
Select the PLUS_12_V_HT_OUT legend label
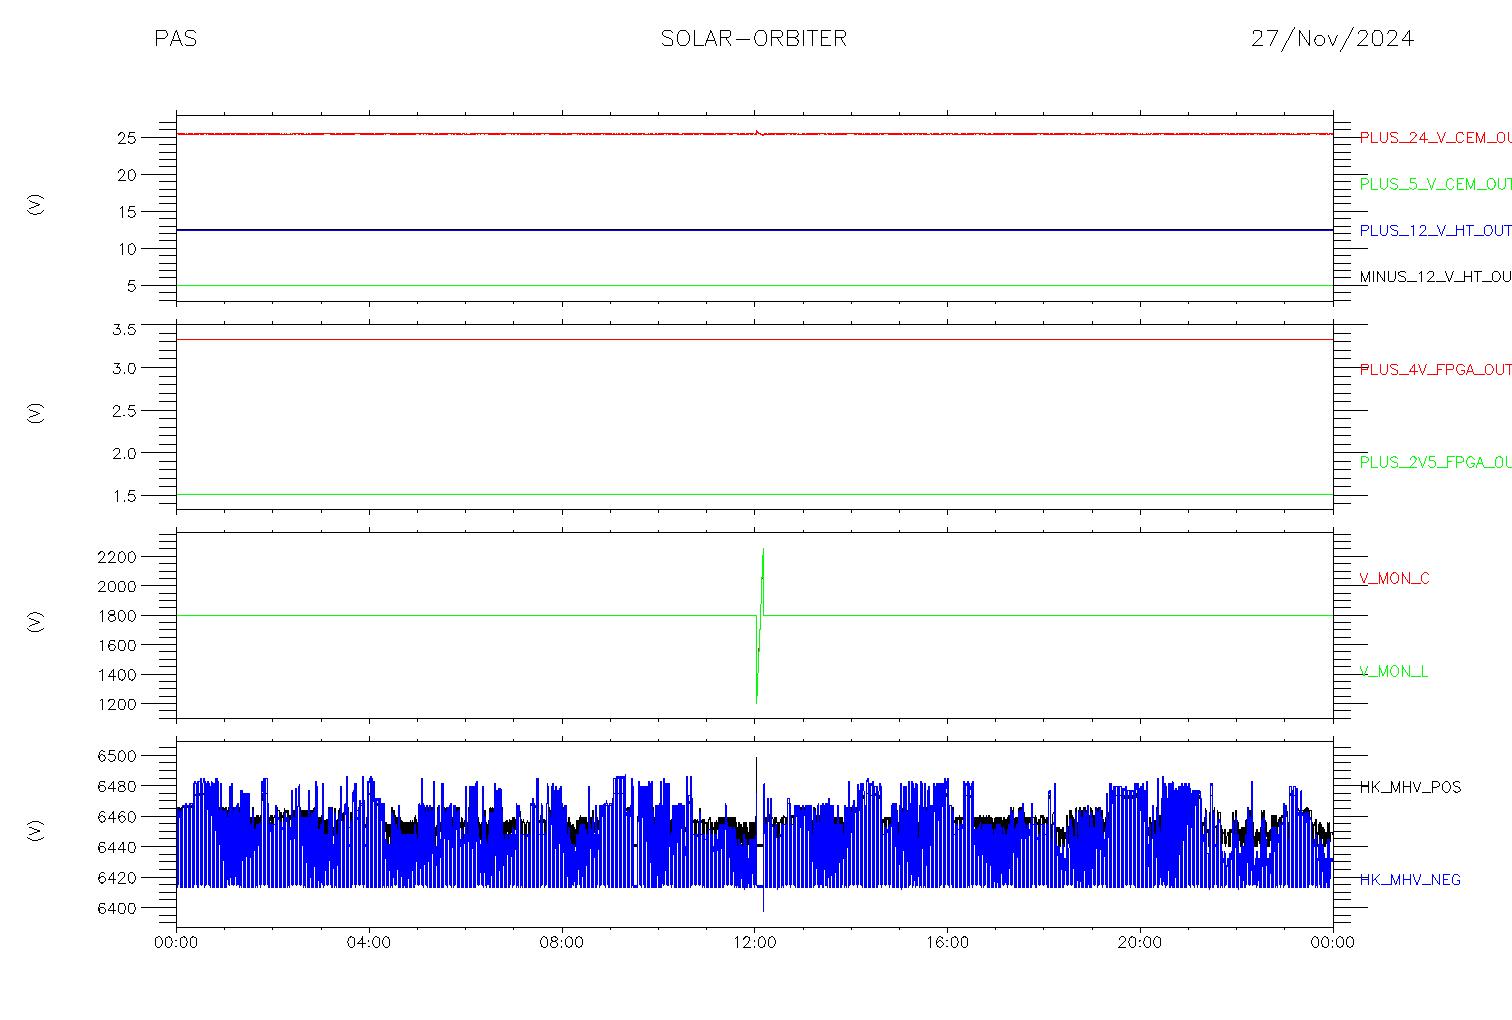coord(1435,231)
